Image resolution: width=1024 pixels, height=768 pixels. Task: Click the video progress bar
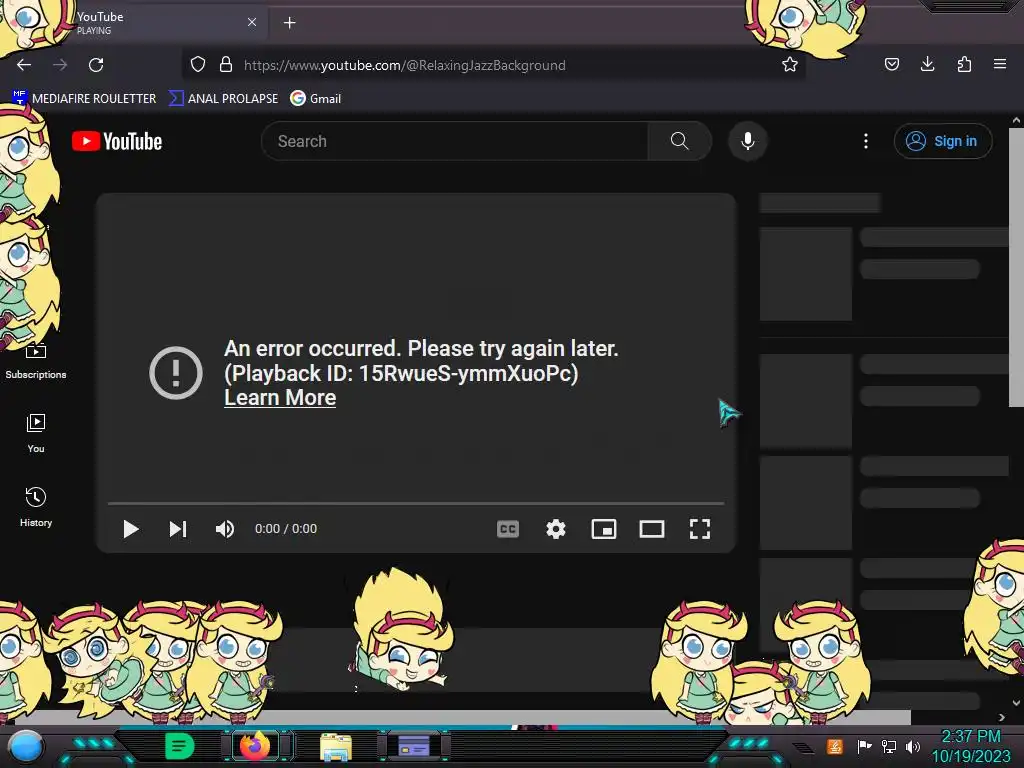click(x=416, y=504)
